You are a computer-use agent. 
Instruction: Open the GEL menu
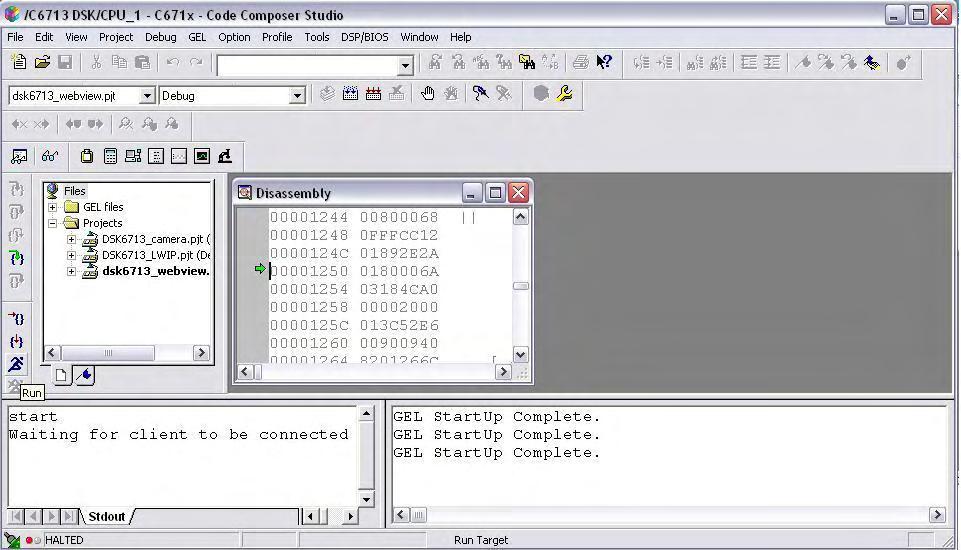click(197, 37)
